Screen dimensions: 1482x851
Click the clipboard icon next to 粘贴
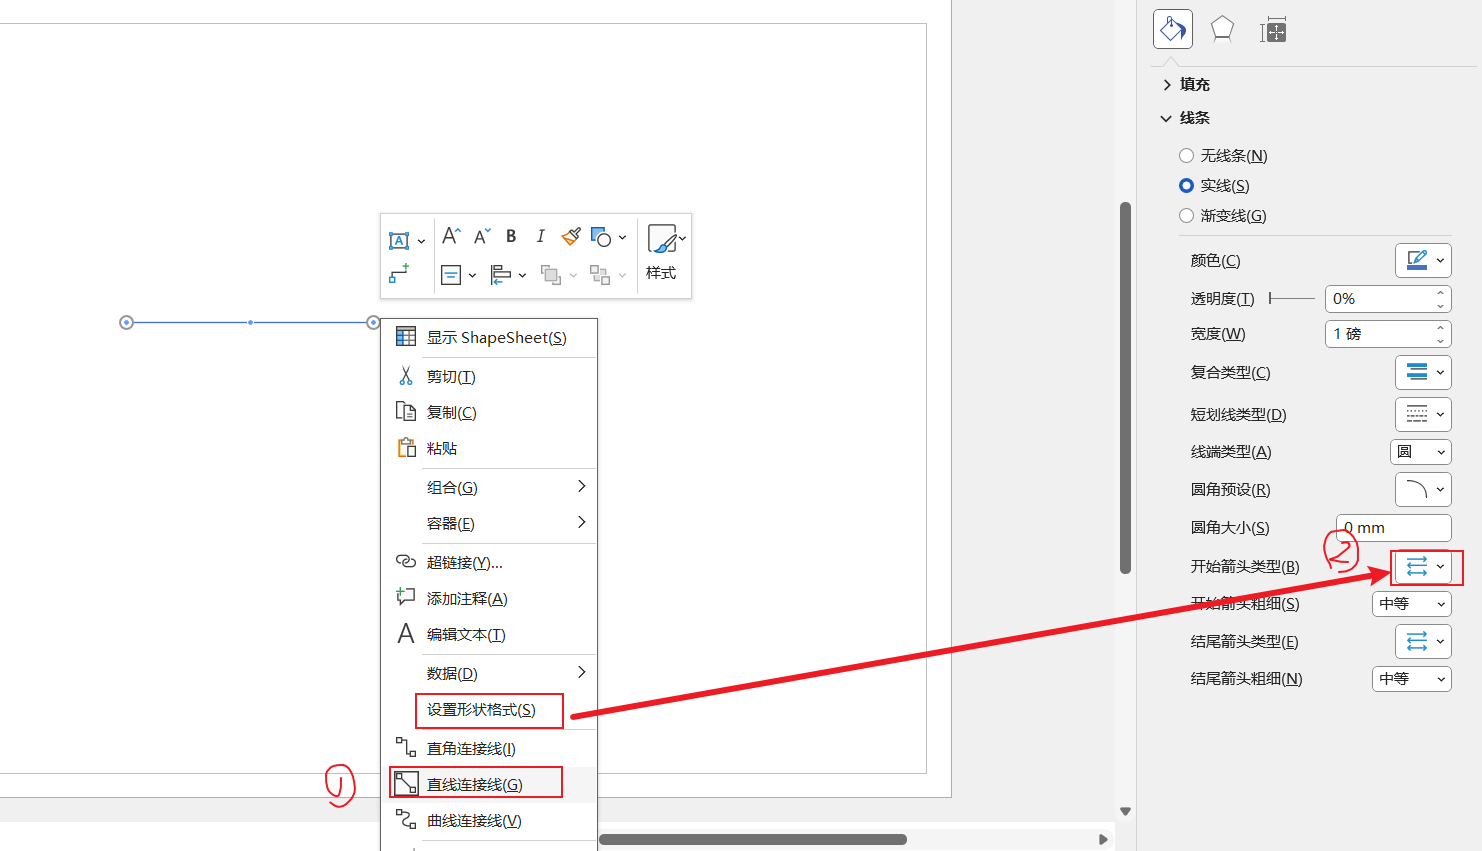point(406,448)
